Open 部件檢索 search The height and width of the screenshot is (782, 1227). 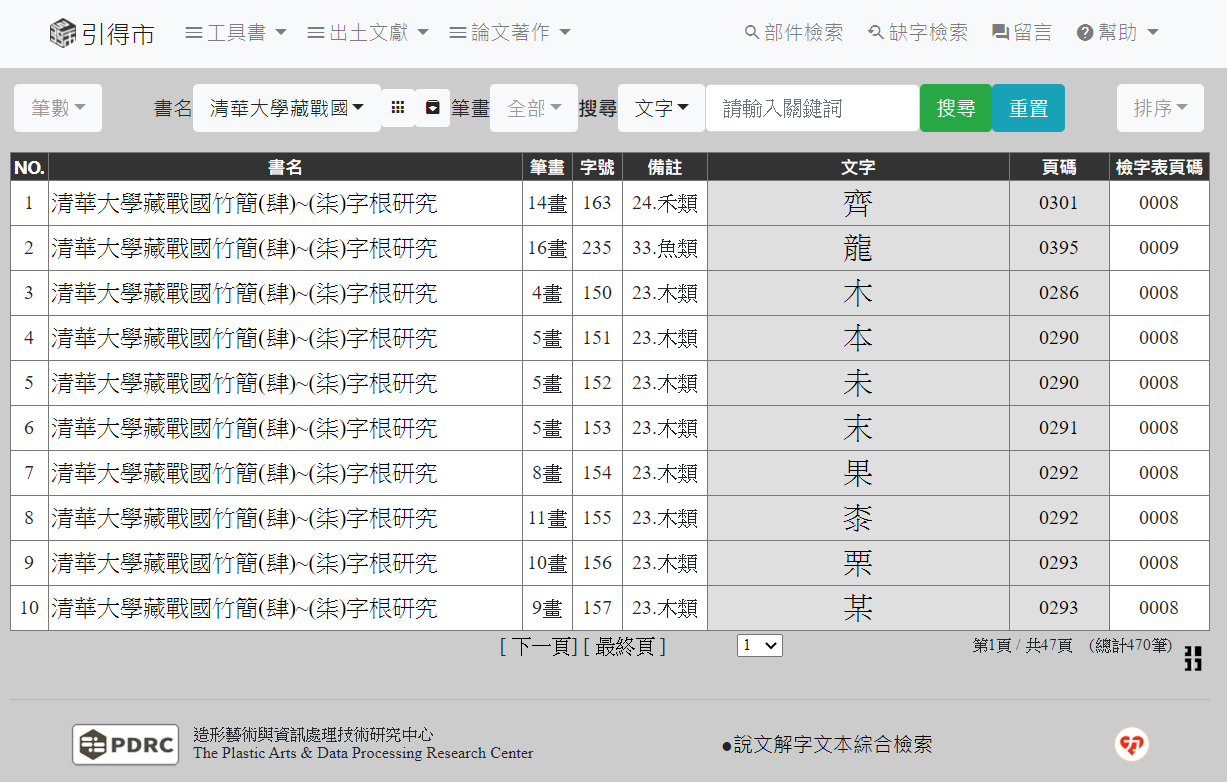[x=794, y=33]
